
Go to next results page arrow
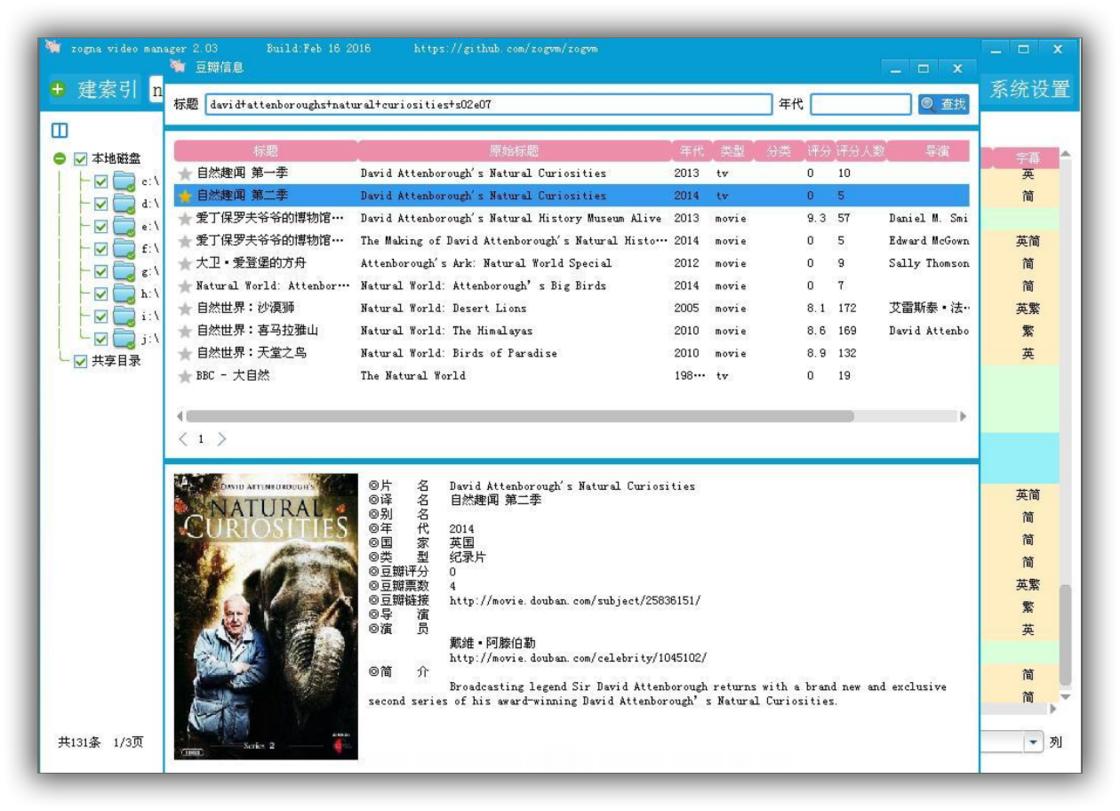pos(221,439)
